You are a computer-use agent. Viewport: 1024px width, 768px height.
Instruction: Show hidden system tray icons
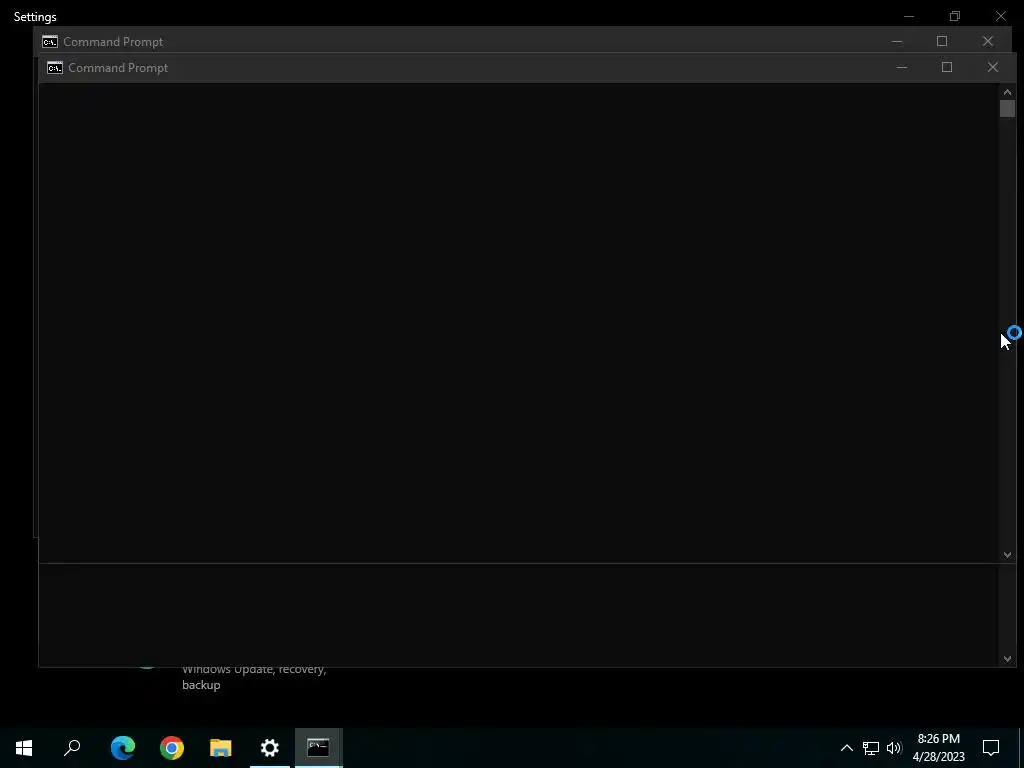846,748
